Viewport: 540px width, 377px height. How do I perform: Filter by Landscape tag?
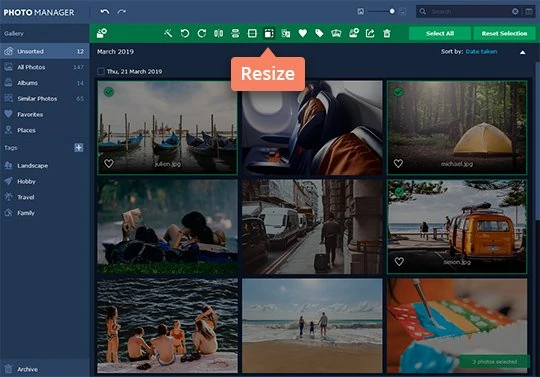tap(44, 166)
